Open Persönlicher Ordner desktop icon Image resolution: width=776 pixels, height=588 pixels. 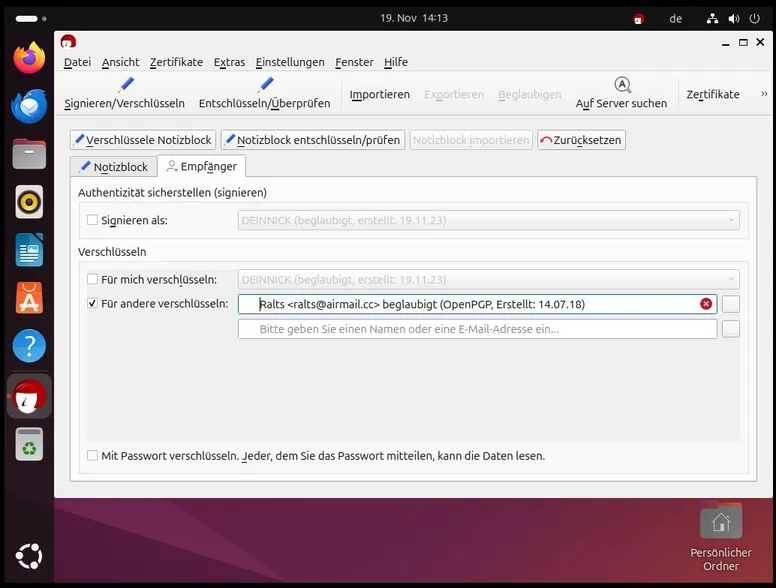[721, 538]
